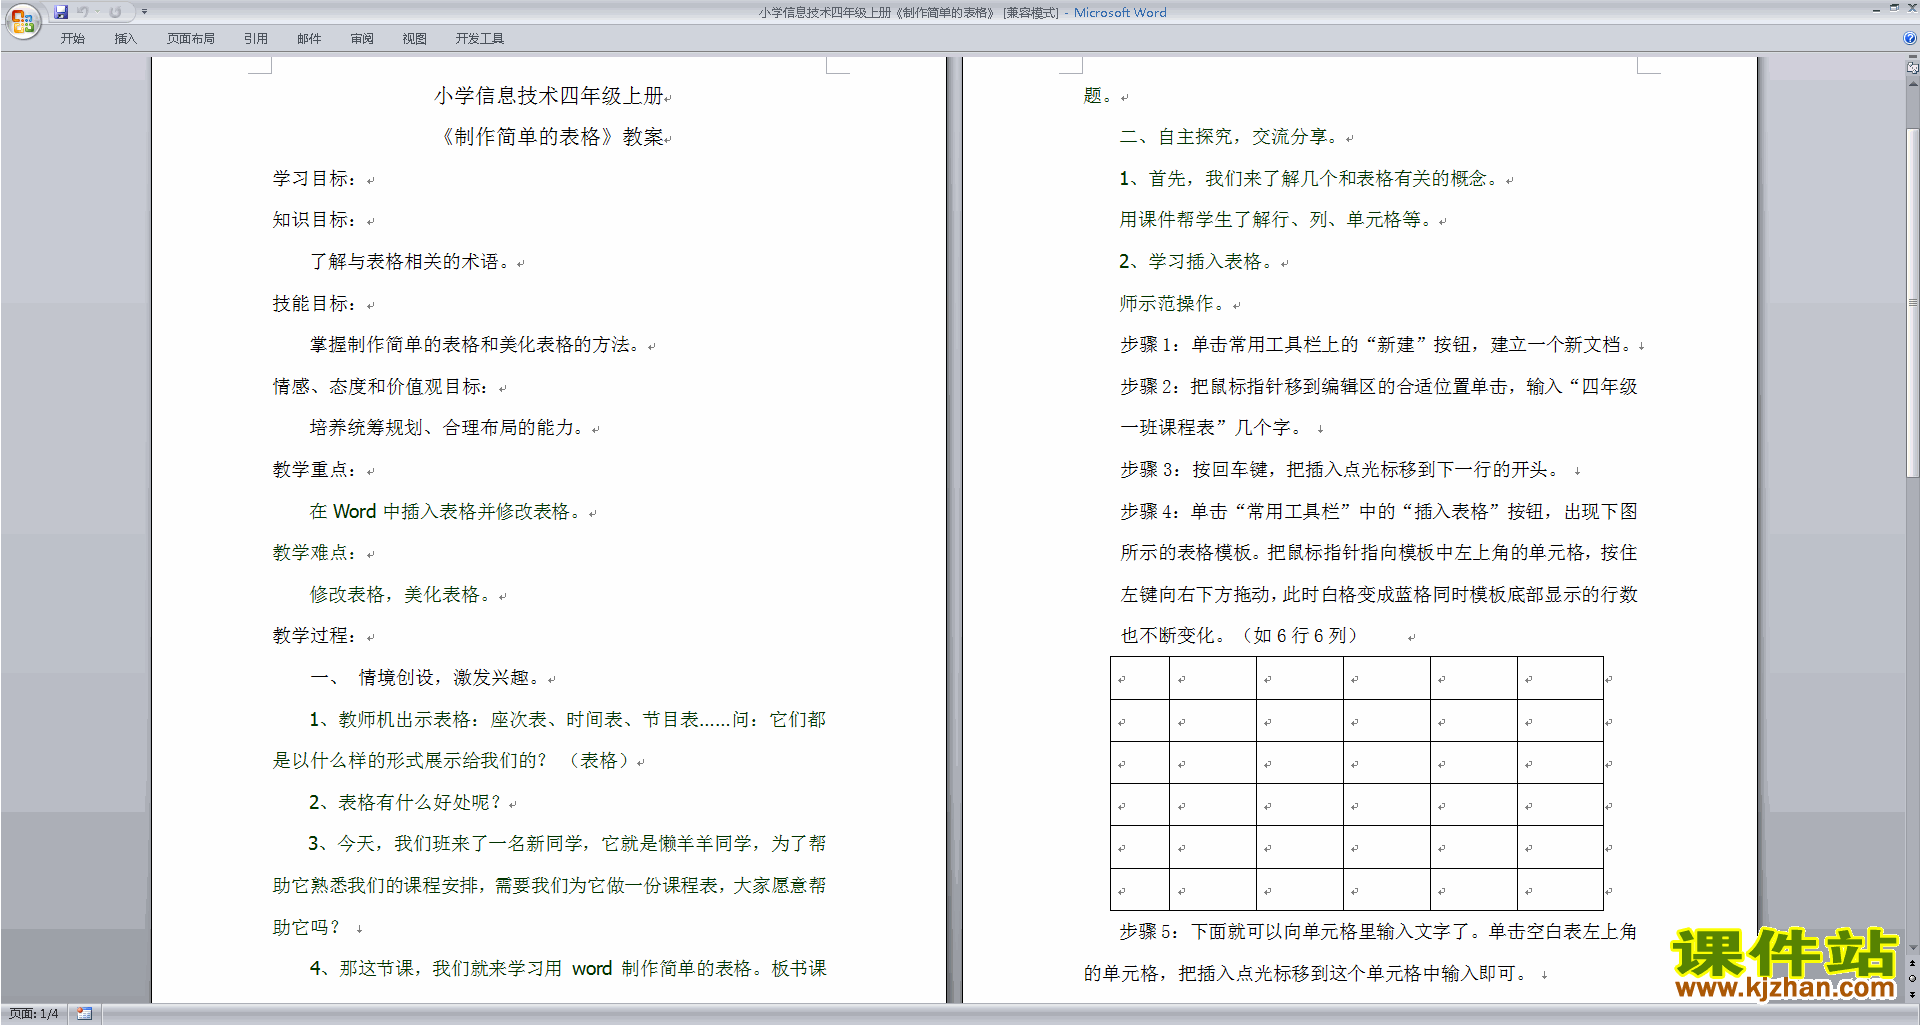Select the 视图 ribbon tab
Image resolution: width=1920 pixels, height=1025 pixels.
414,38
